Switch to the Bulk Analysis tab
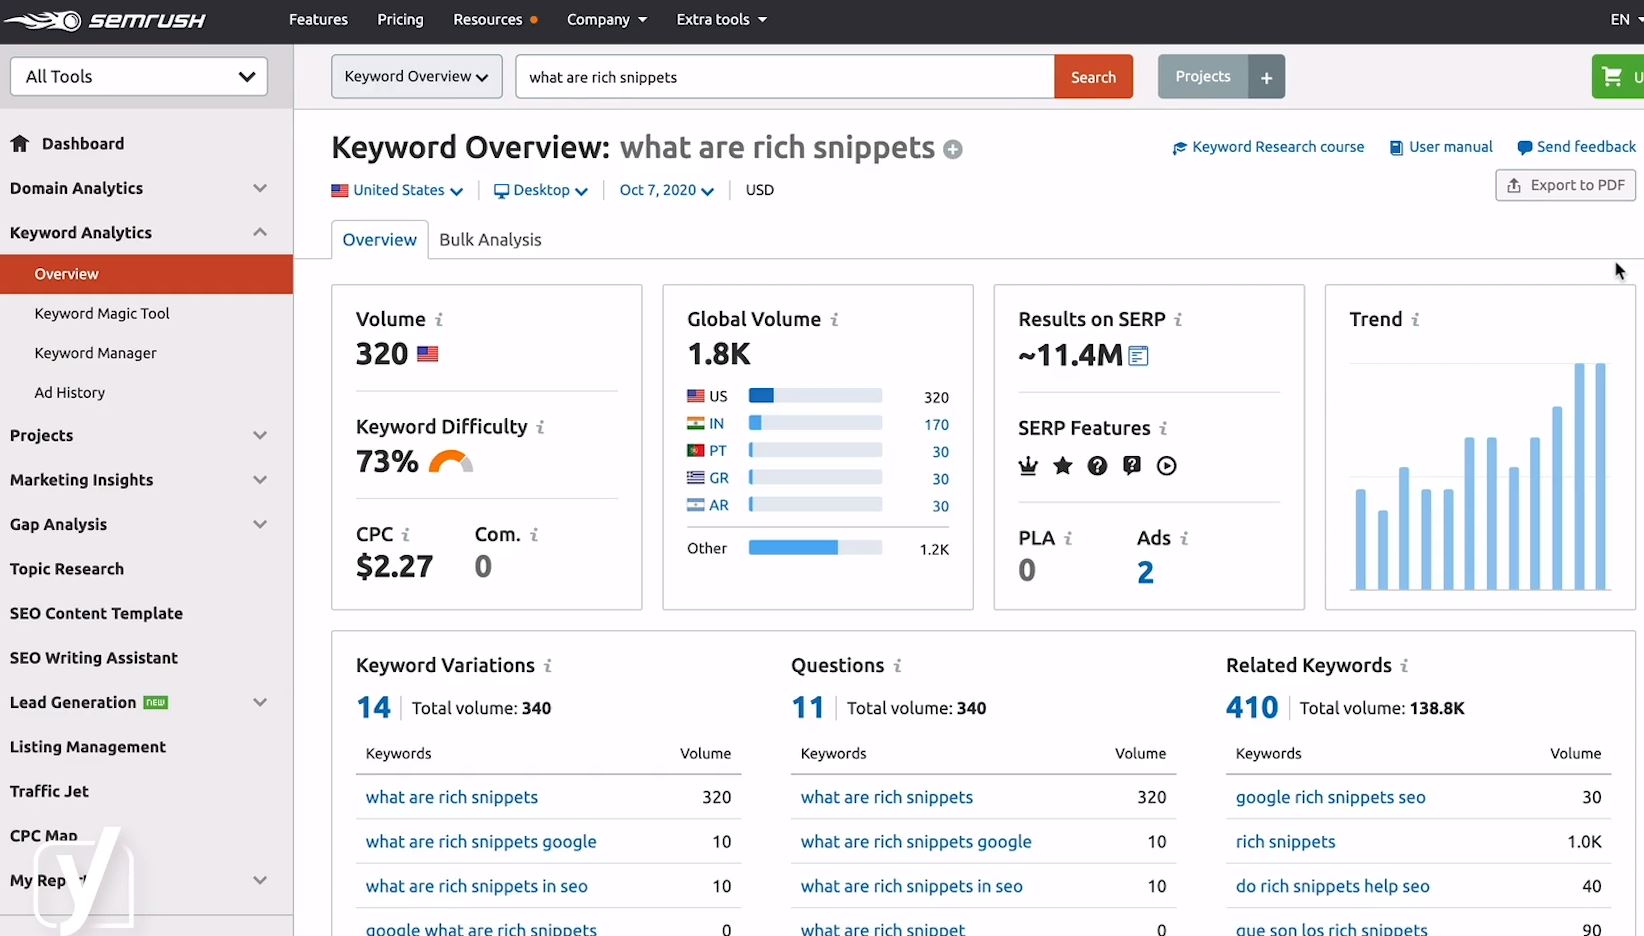 click(x=490, y=240)
